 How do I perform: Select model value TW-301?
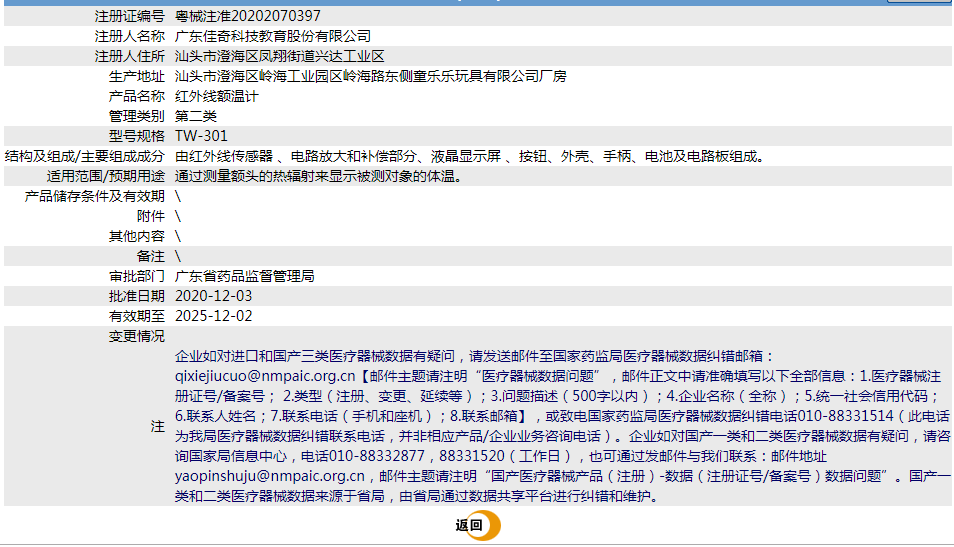[x=201, y=136]
